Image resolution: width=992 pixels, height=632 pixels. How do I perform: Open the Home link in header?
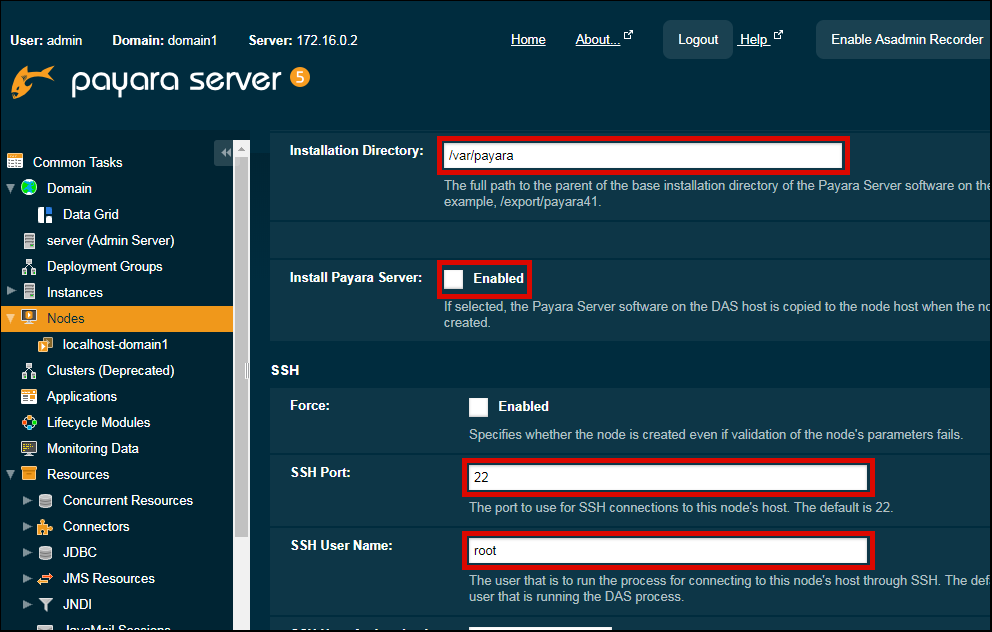point(528,39)
